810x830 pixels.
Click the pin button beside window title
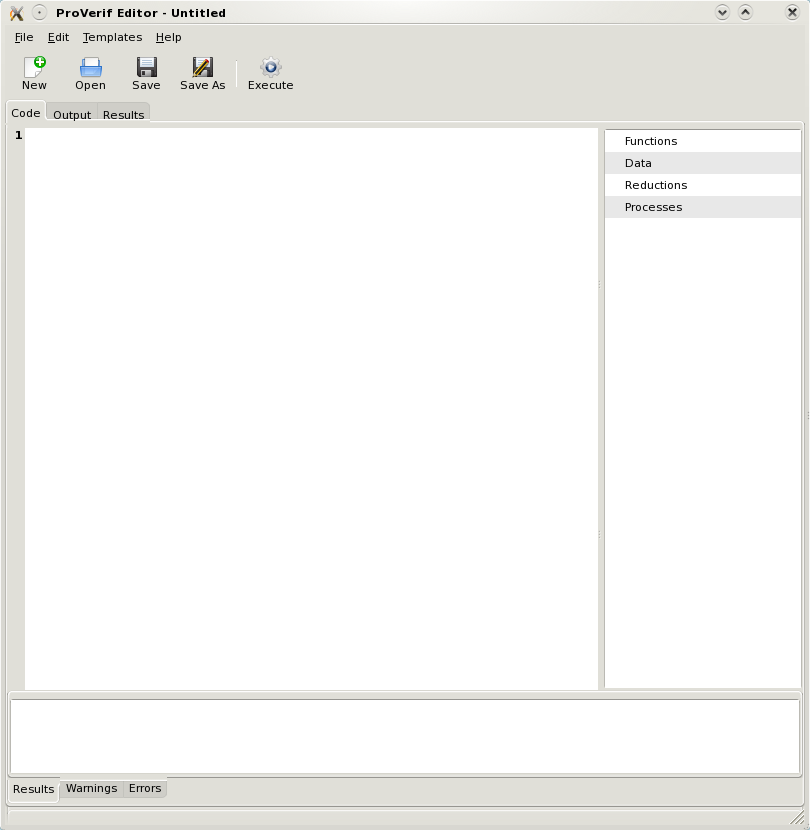pyautogui.click(x=39, y=13)
